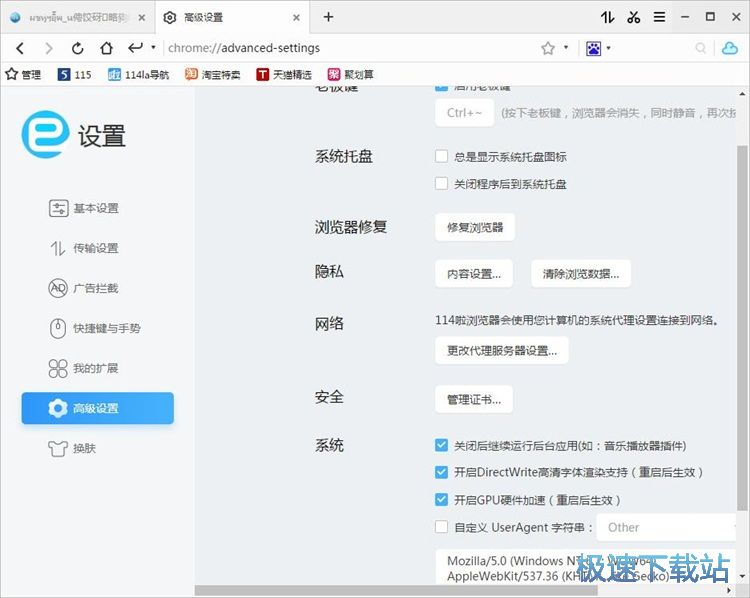Click the Baidu paw search icon
The image size is (750, 598).
(x=593, y=48)
